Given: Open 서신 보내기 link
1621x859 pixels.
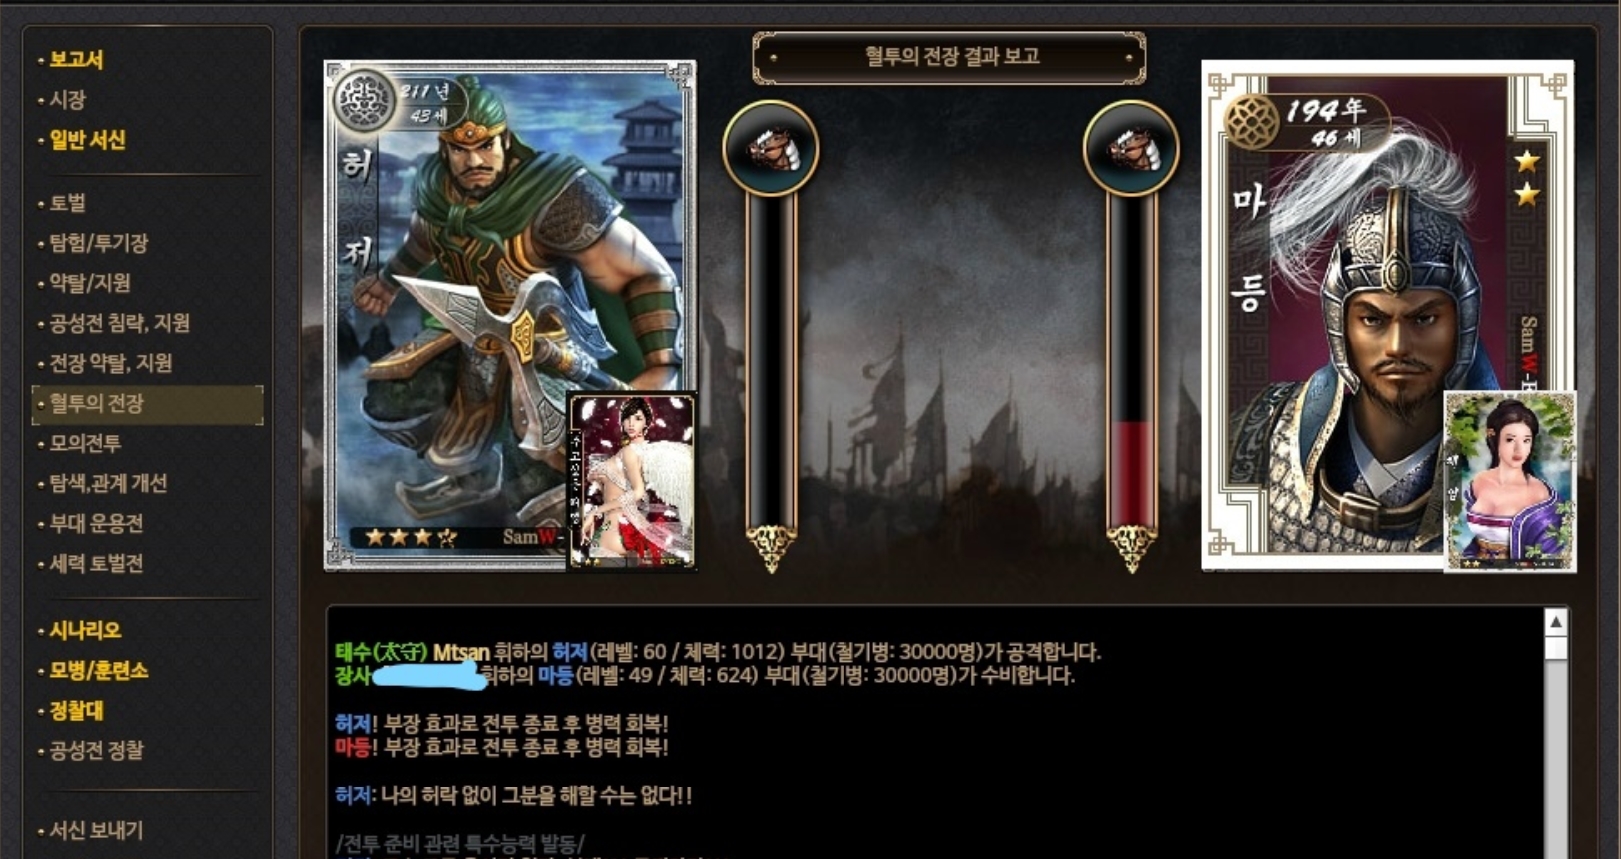Looking at the screenshot, I should [x=96, y=830].
